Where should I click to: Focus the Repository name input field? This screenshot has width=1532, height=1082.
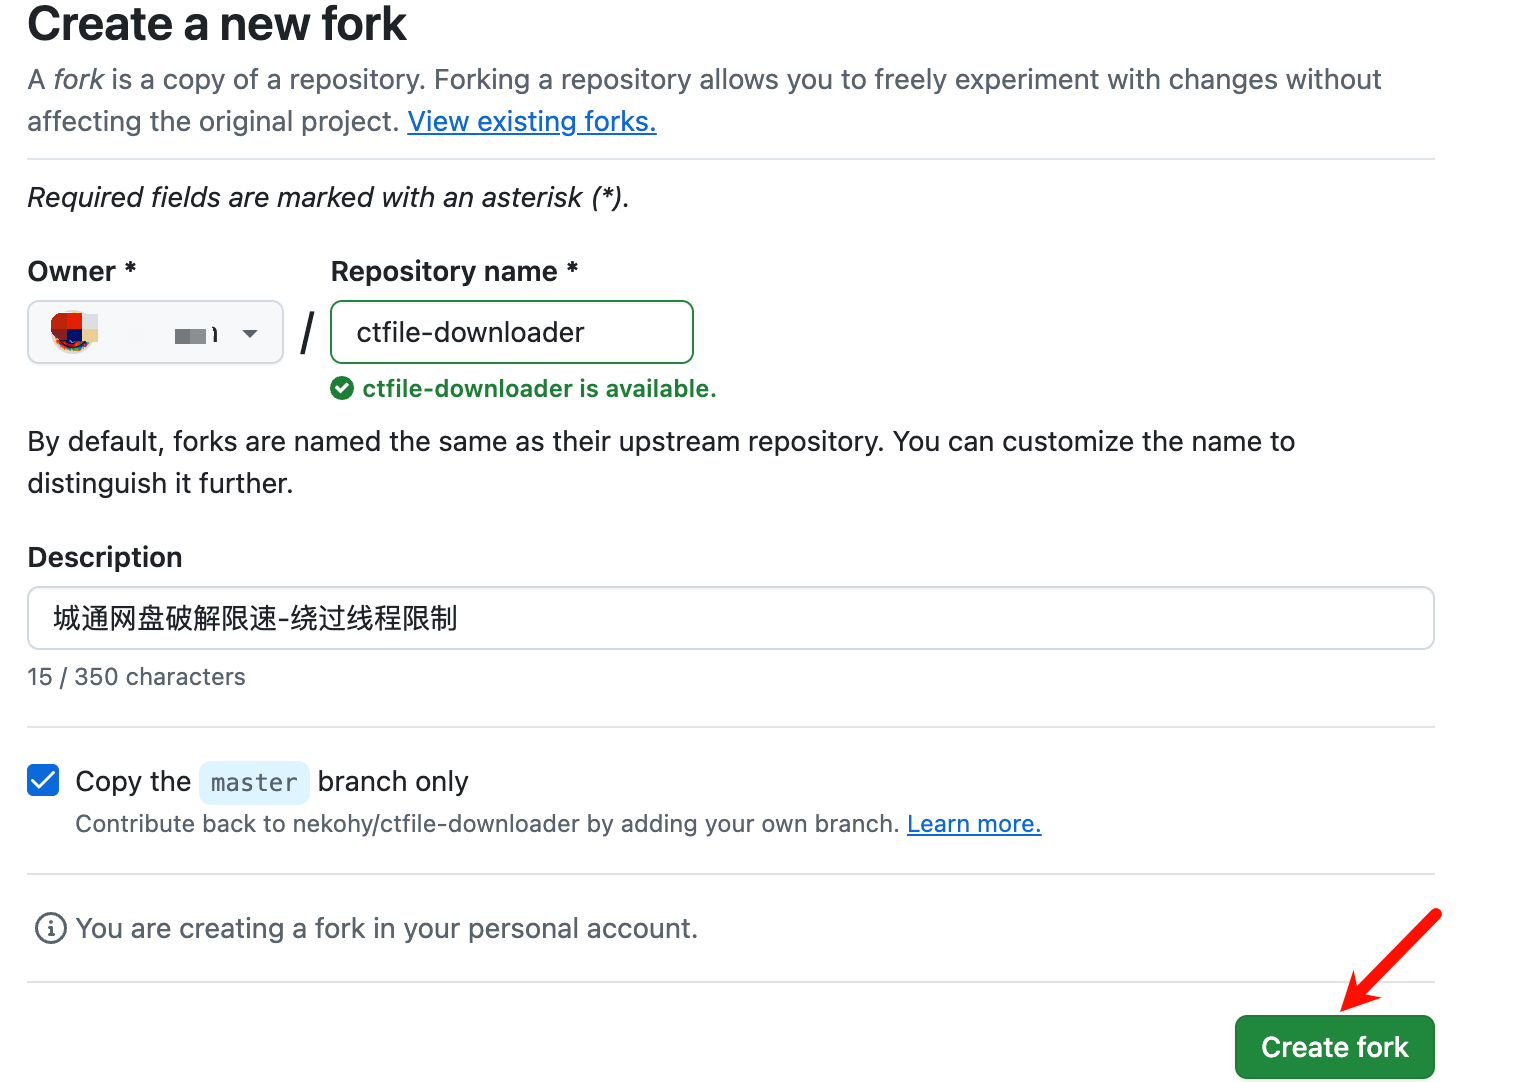click(511, 332)
